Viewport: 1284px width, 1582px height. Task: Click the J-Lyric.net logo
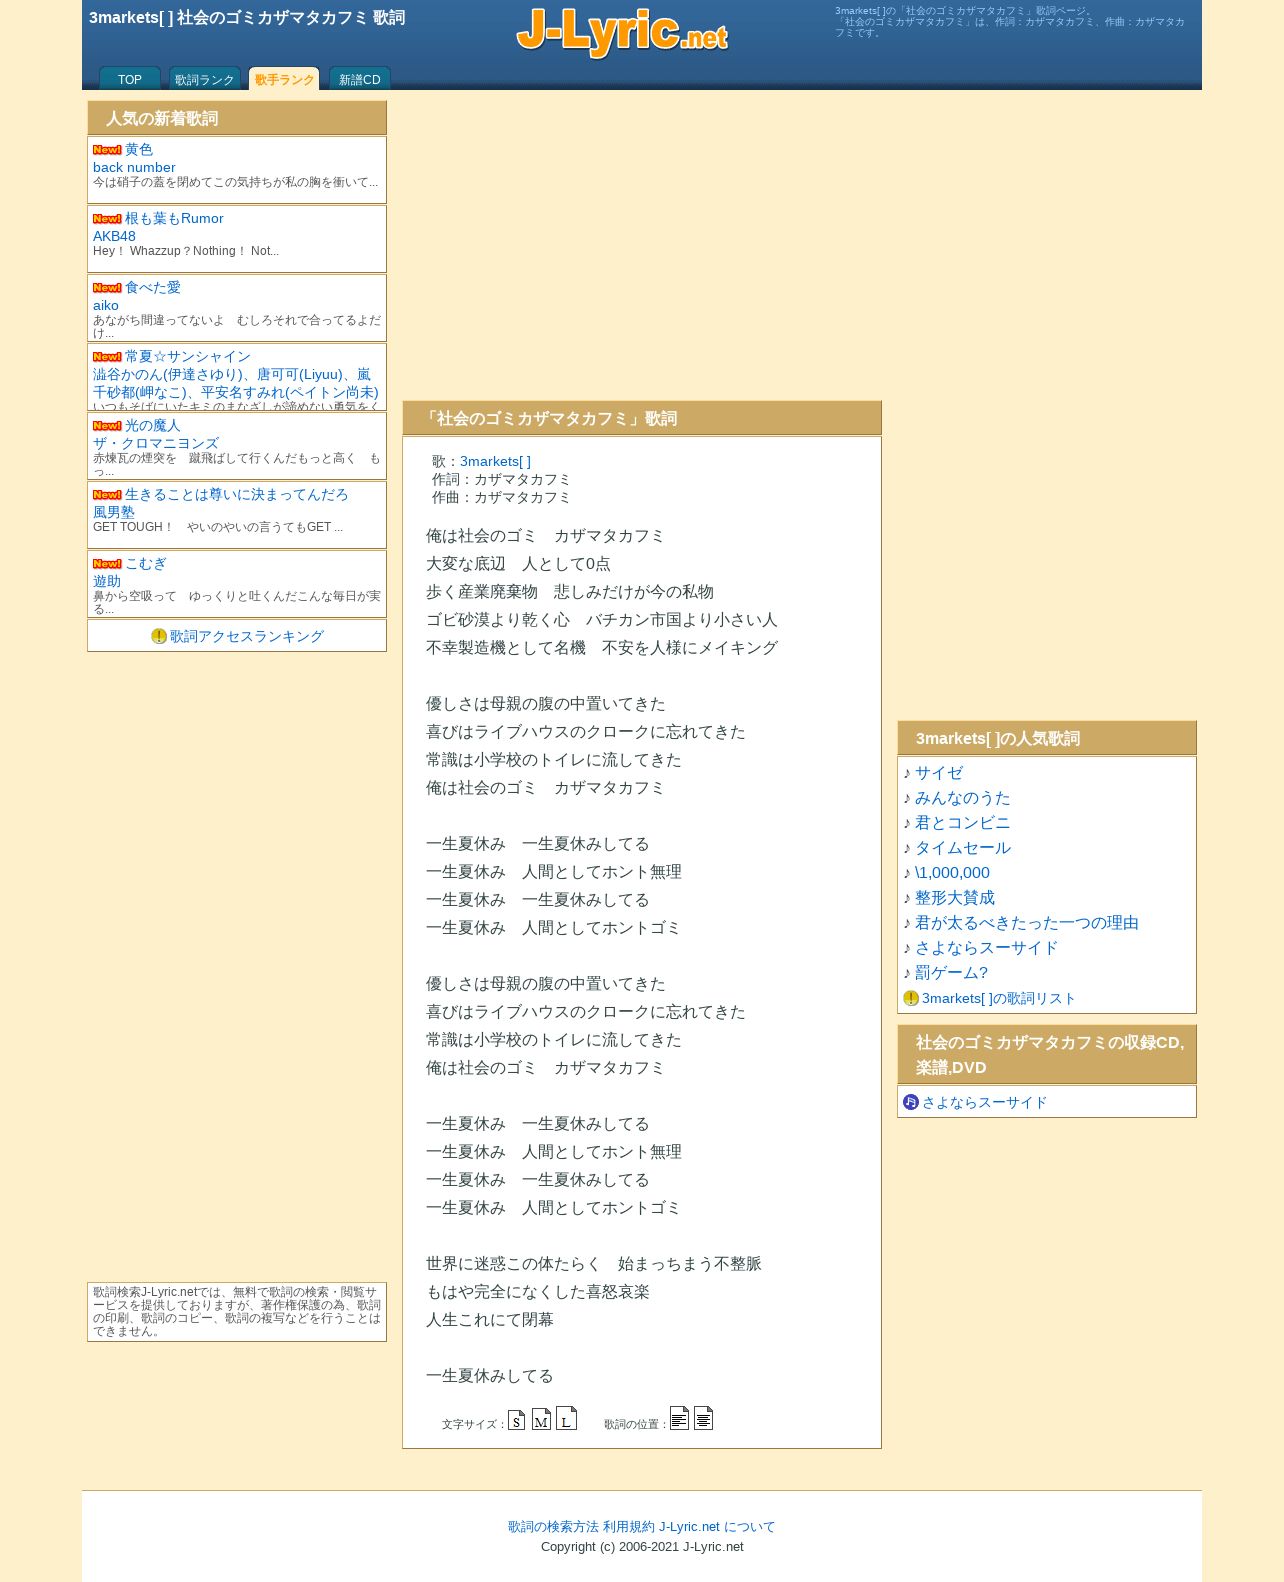pyautogui.click(x=622, y=32)
